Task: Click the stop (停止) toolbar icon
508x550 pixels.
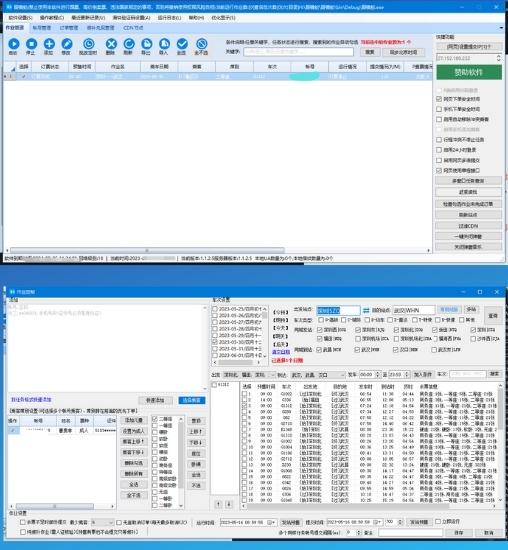Action: [x=31, y=44]
